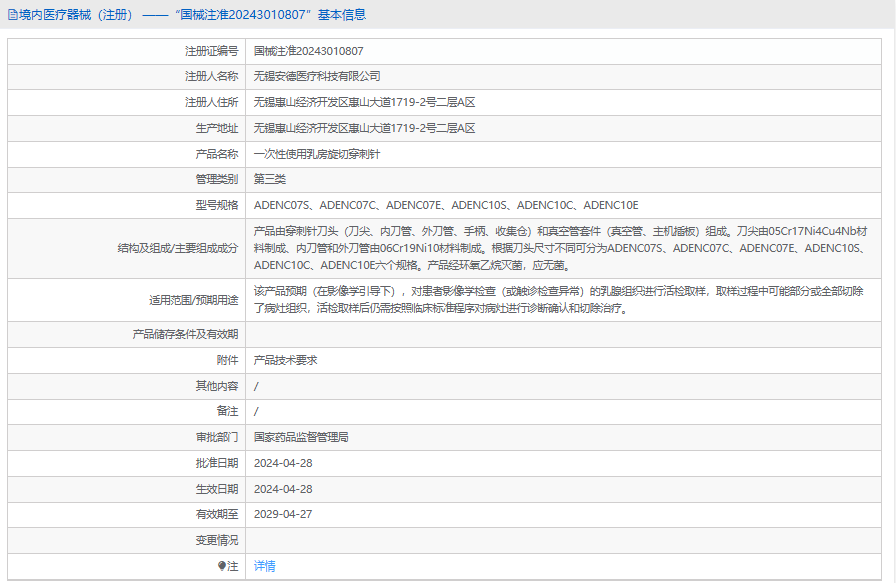Click the 注册人住所 address value

tap(365, 102)
